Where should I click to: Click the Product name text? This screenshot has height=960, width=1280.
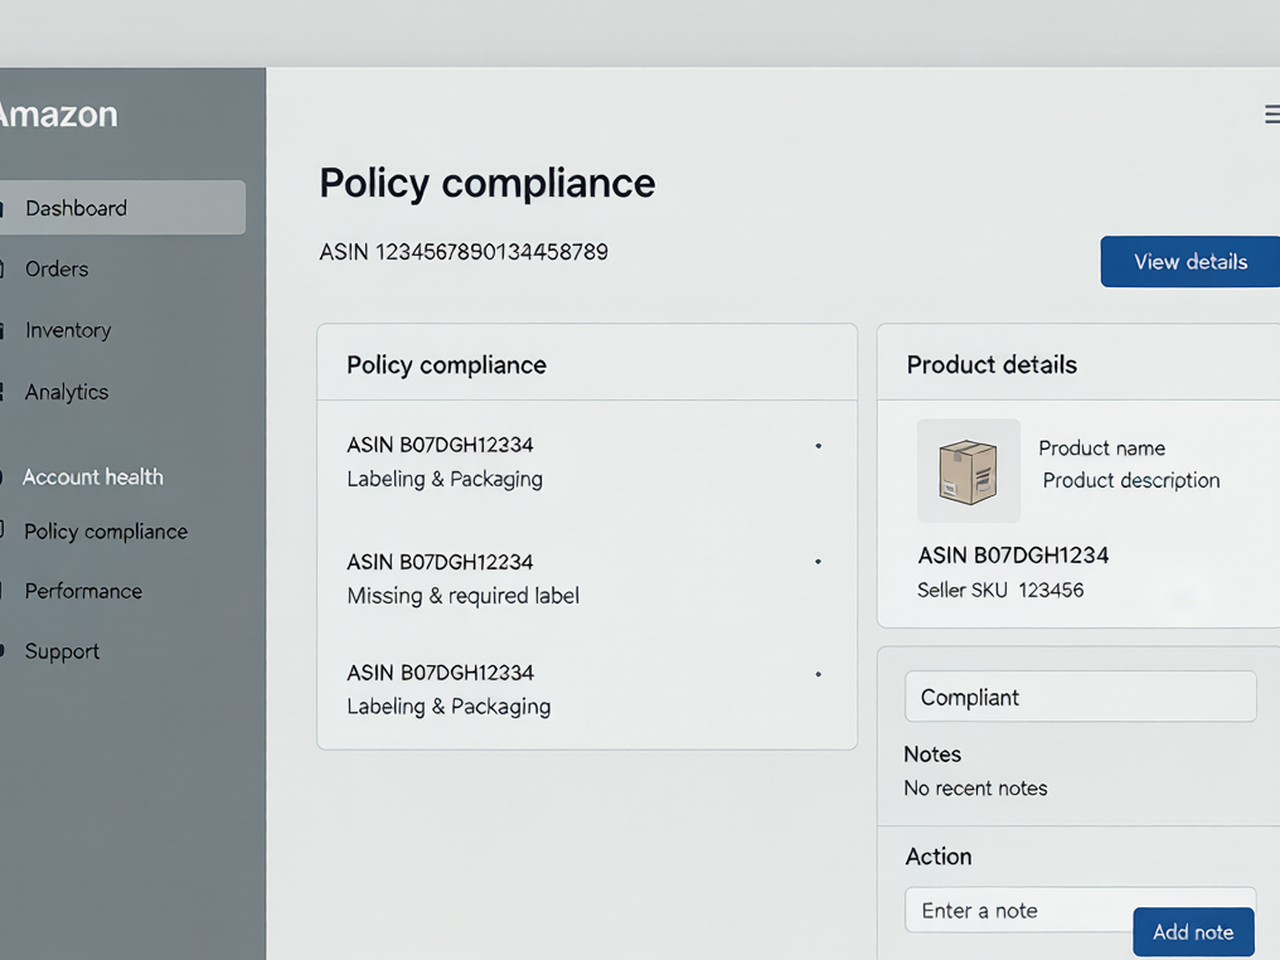point(1101,448)
